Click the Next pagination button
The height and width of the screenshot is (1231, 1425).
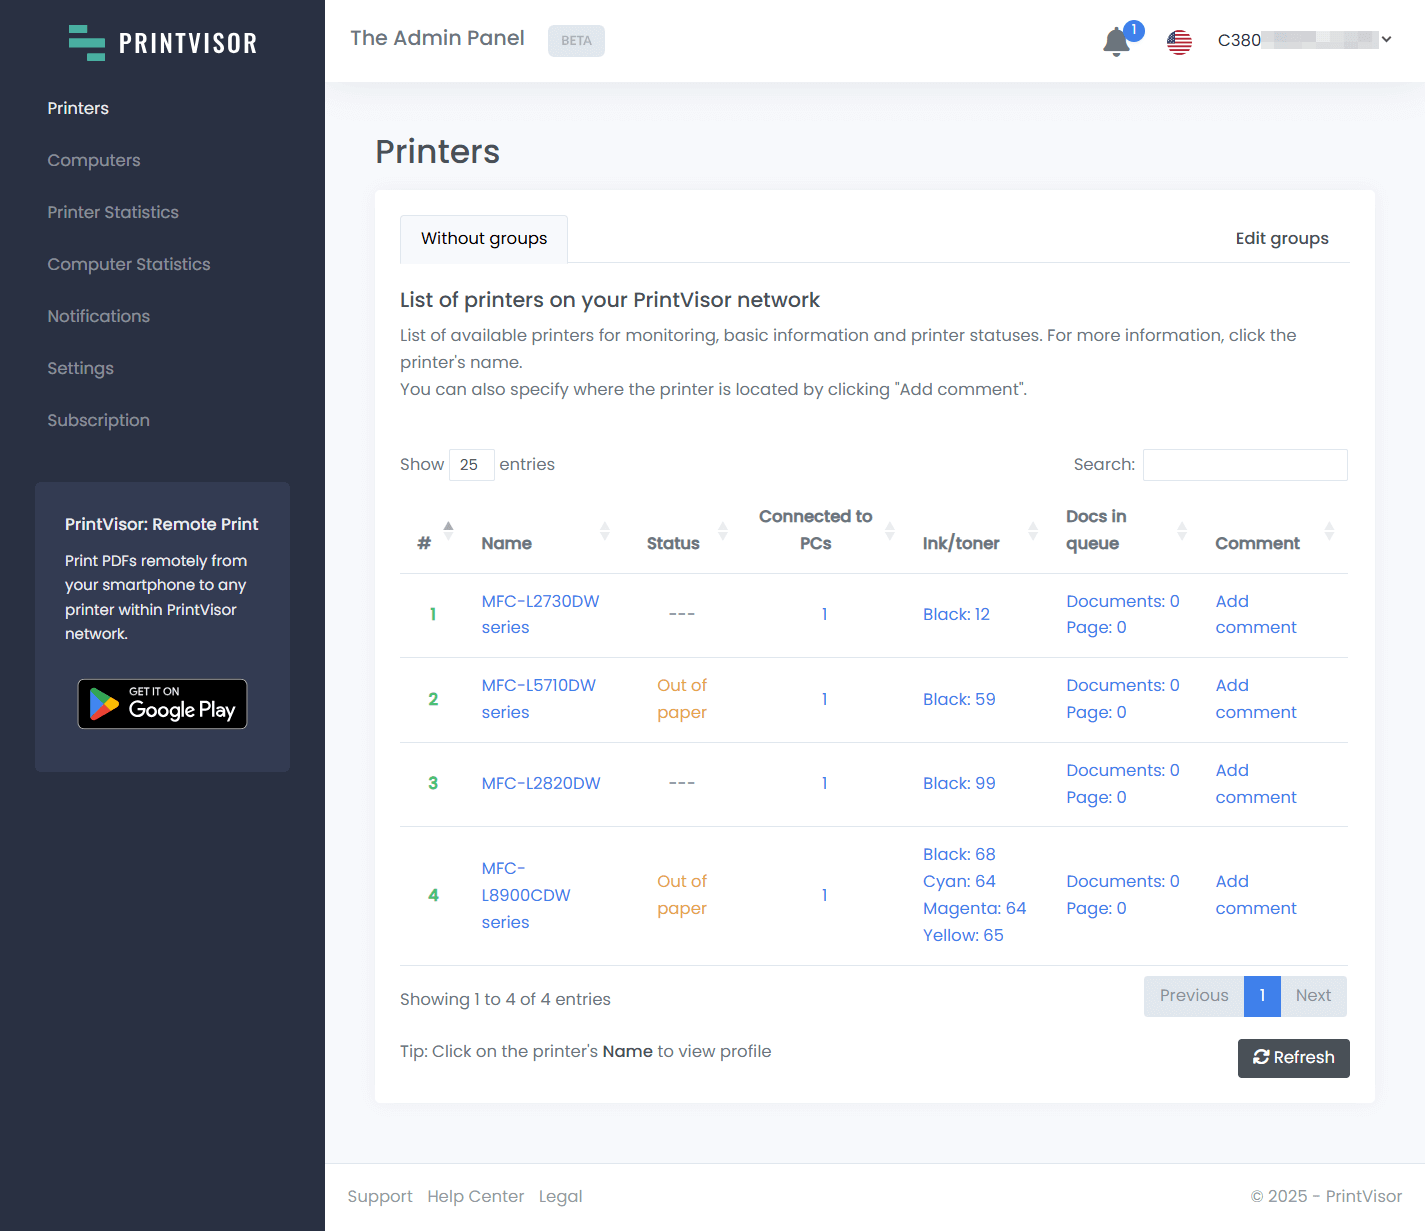tap(1313, 996)
